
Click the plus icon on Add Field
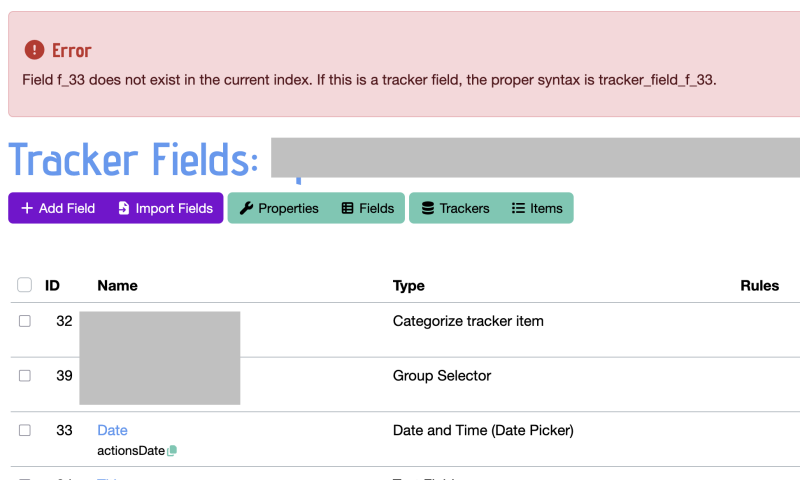(x=27, y=208)
